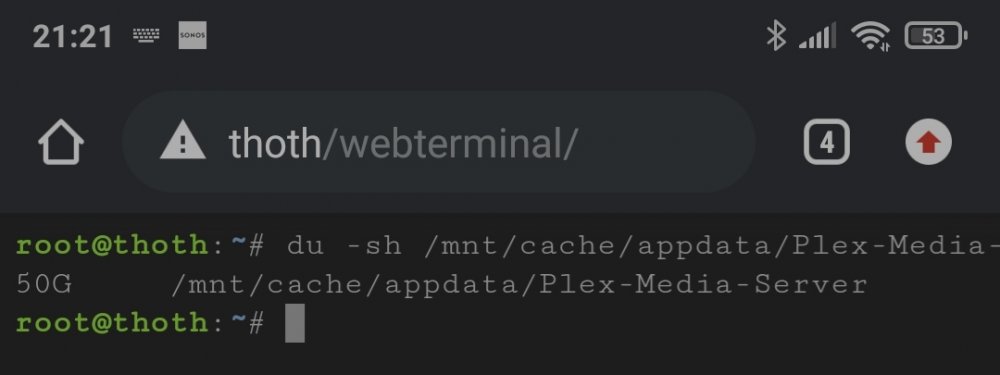The height and width of the screenshot is (375, 1000).
Task: Click the 'du -sh' command text
Action: pos(344,246)
